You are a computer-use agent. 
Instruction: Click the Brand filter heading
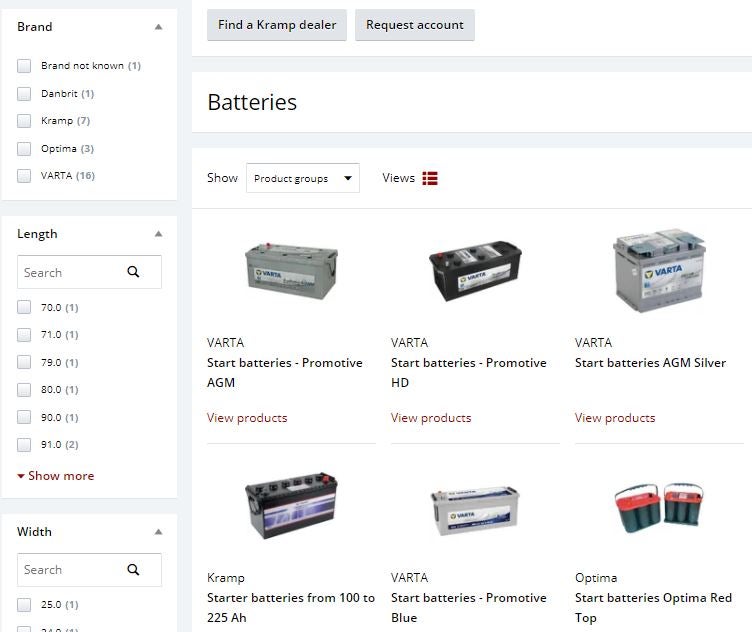[35, 27]
